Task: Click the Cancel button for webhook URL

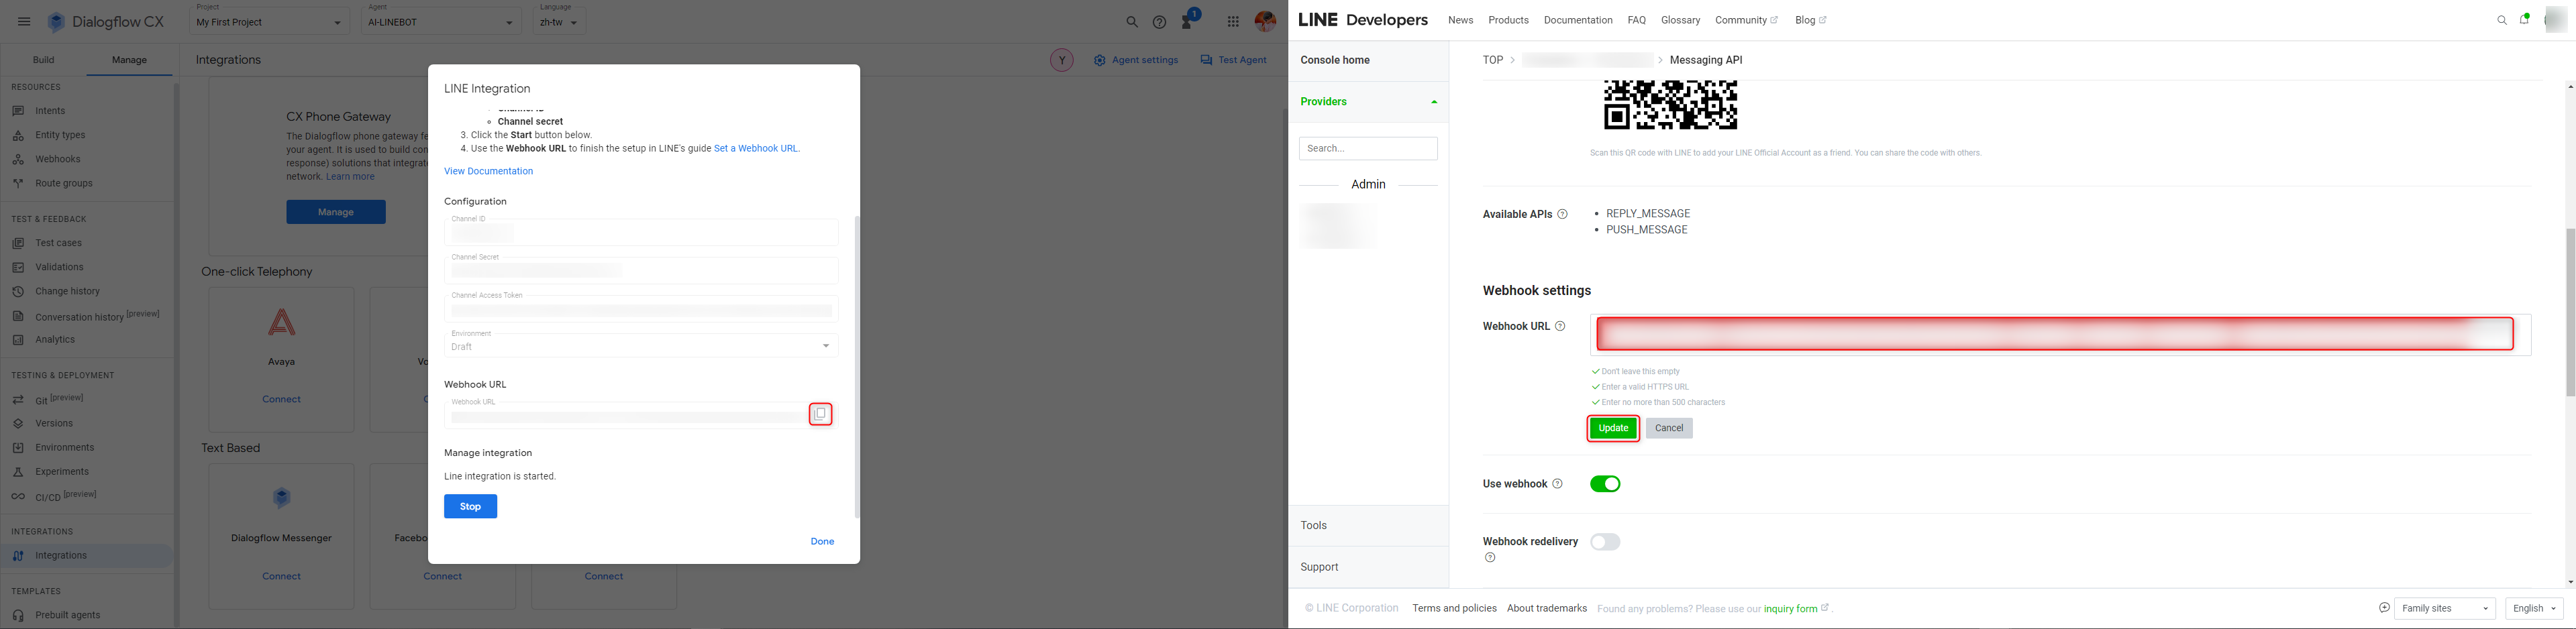Action: pyautogui.click(x=1669, y=428)
